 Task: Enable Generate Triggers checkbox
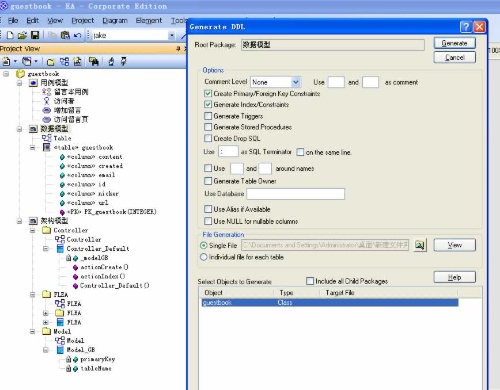coord(208,116)
